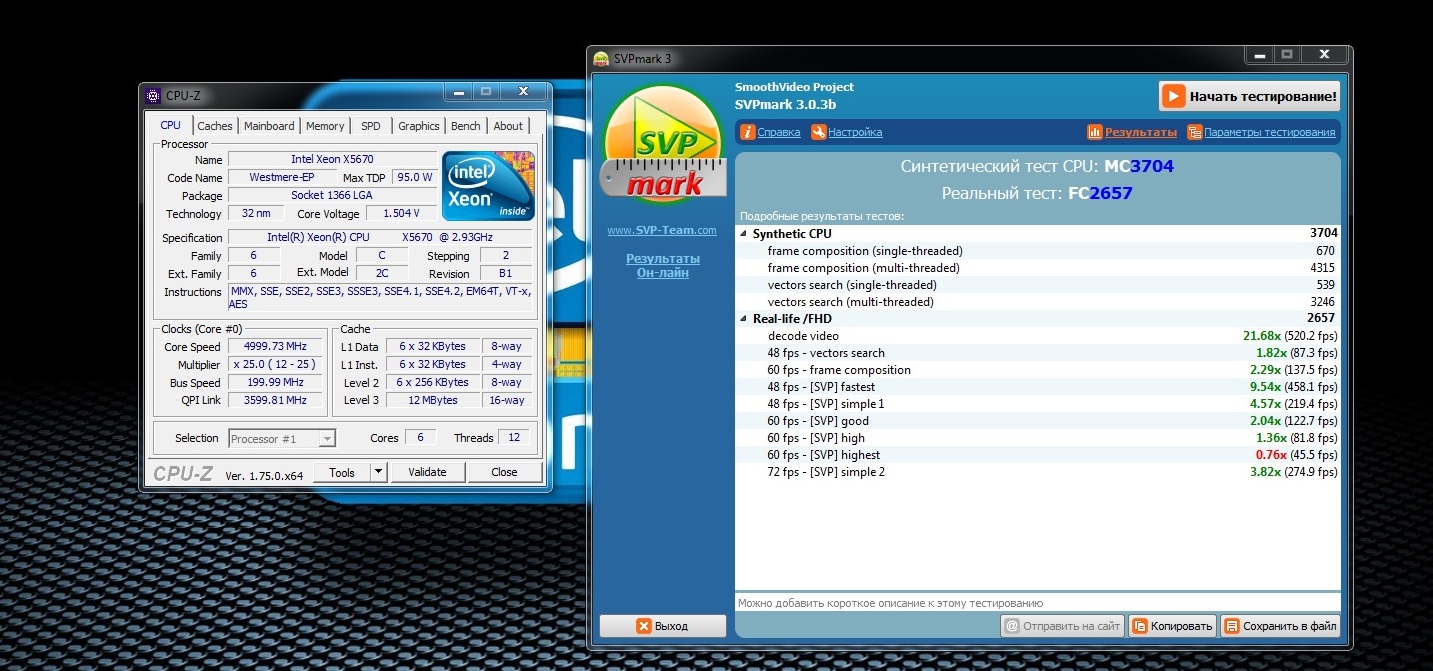Select frame composition (multi-threaded) row
The image size is (1433, 671).
[1038, 268]
